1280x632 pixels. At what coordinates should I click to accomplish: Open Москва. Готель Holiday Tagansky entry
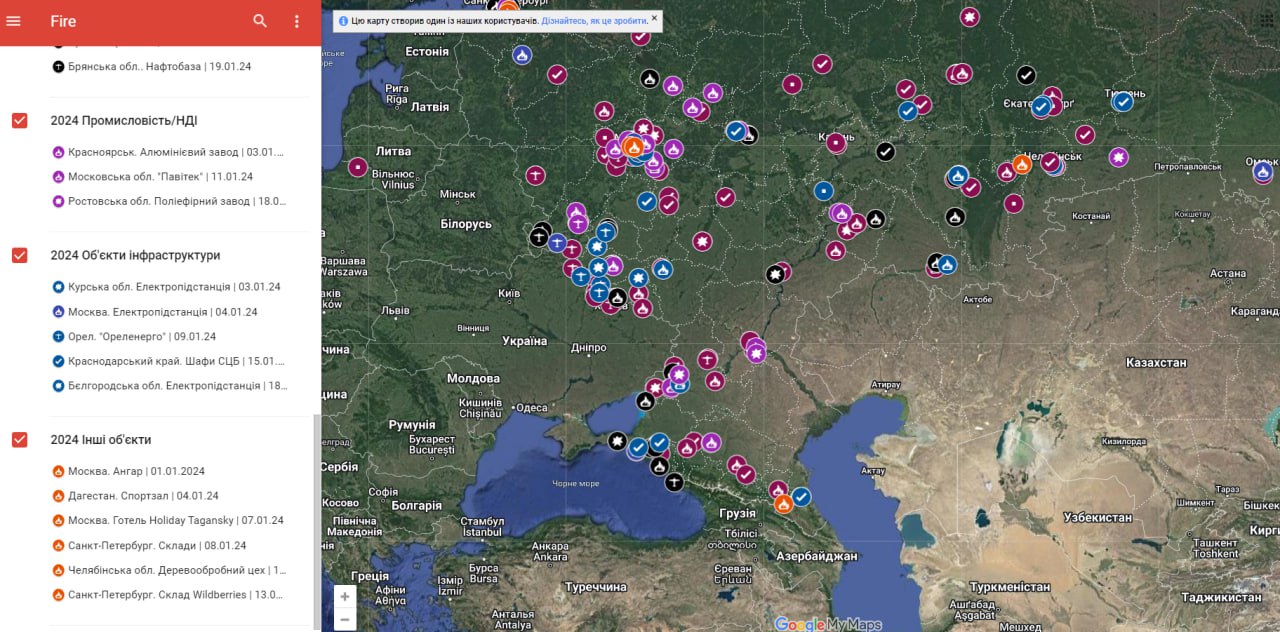[x=175, y=520]
